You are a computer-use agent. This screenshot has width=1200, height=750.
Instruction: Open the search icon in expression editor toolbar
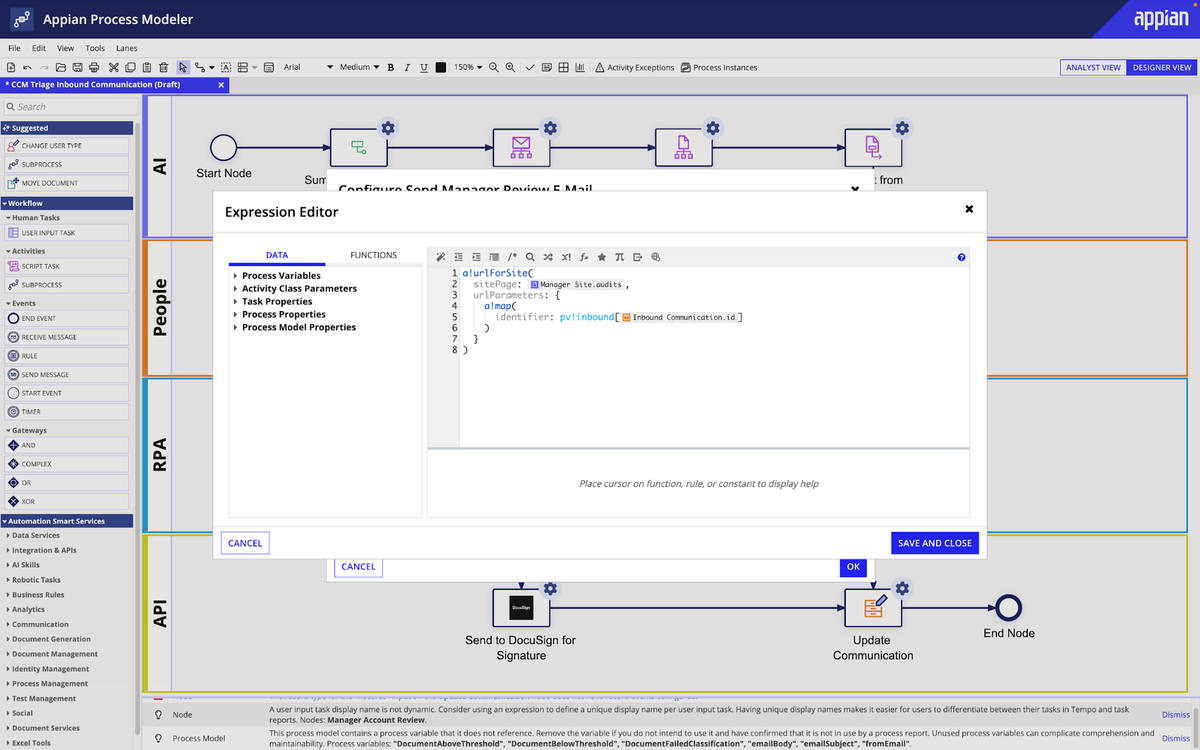[530, 257]
